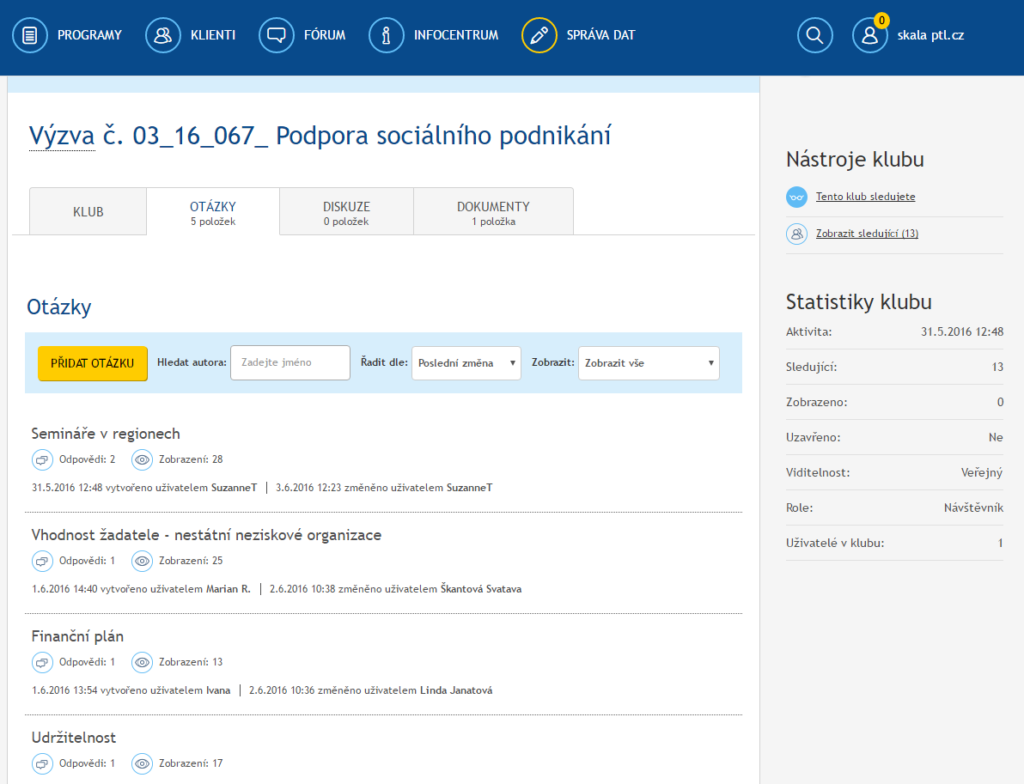Switch to the Diskuze tab
The width and height of the screenshot is (1024, 784).
[x=346, y=212]
